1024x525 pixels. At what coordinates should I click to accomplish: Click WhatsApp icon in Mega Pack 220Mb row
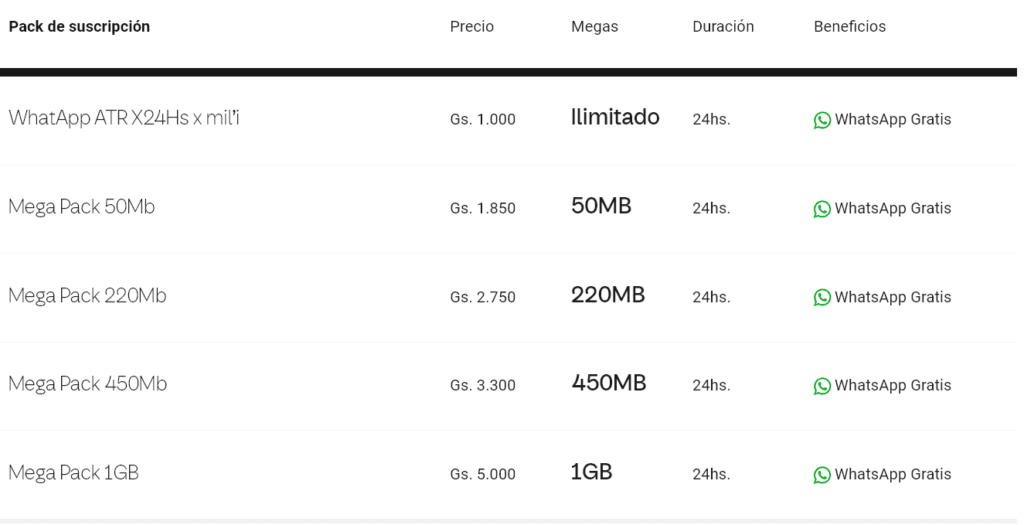pyautogui.click(x=822, y=297)
